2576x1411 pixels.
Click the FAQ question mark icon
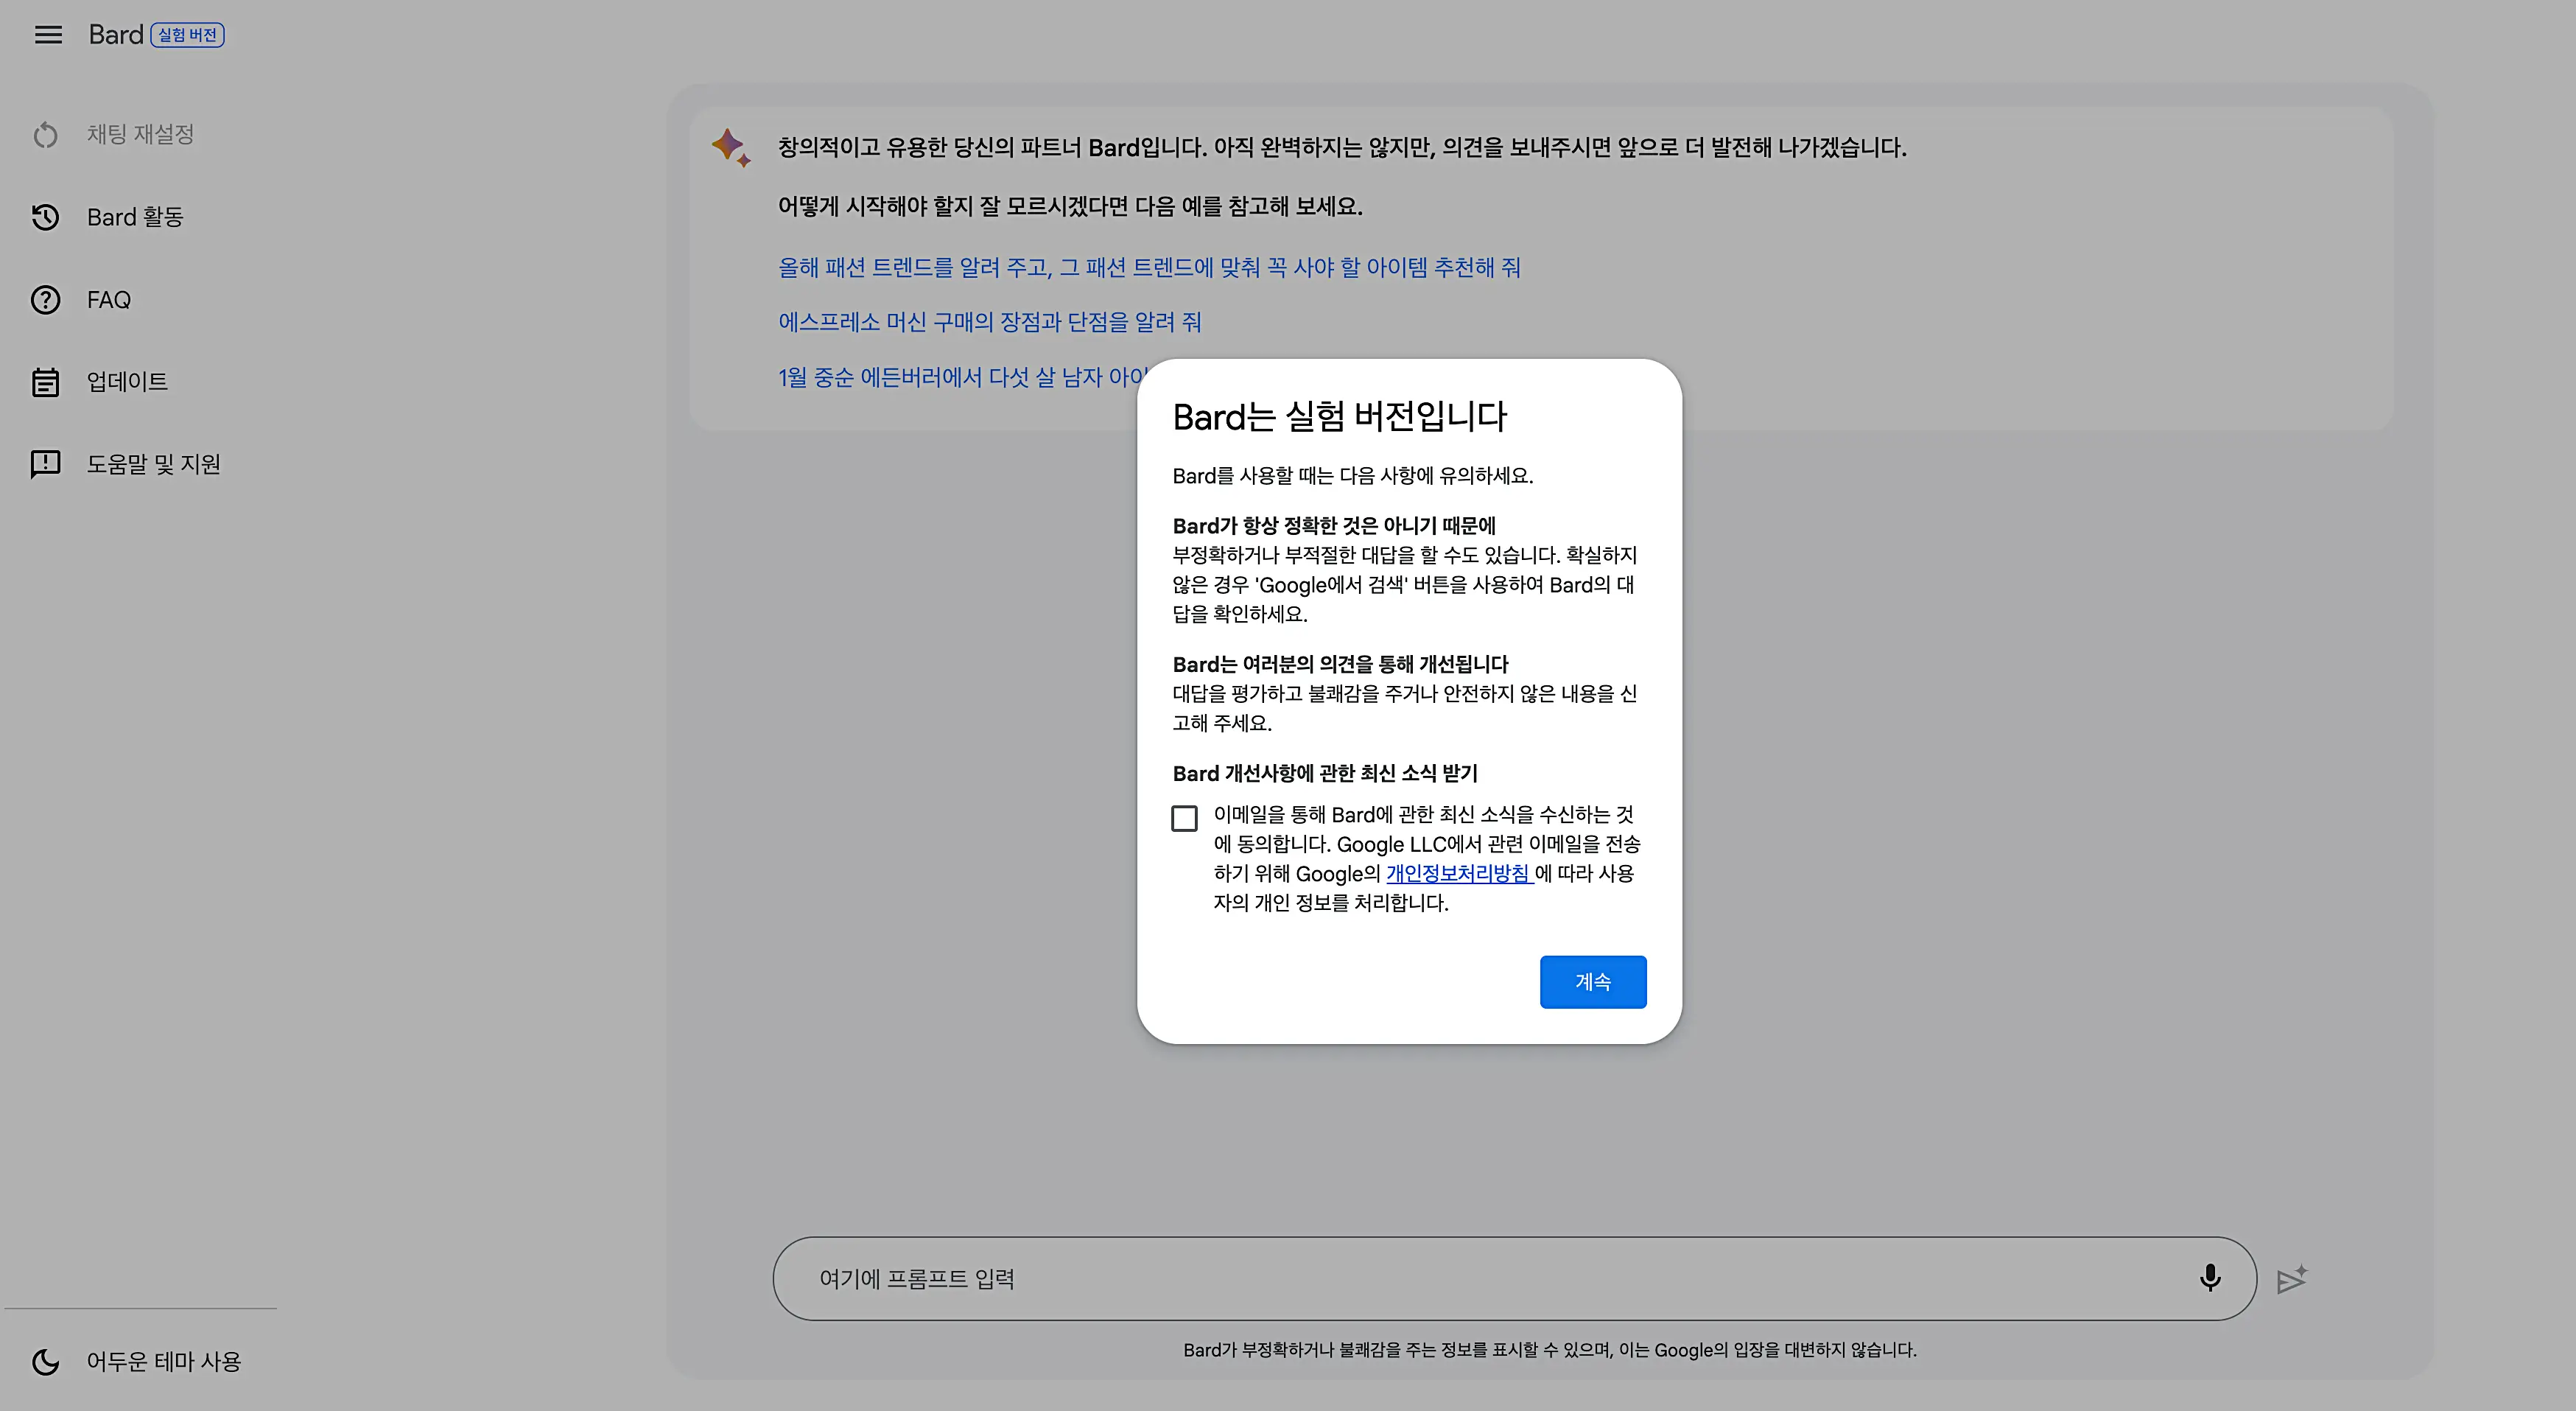pos(46,300)
